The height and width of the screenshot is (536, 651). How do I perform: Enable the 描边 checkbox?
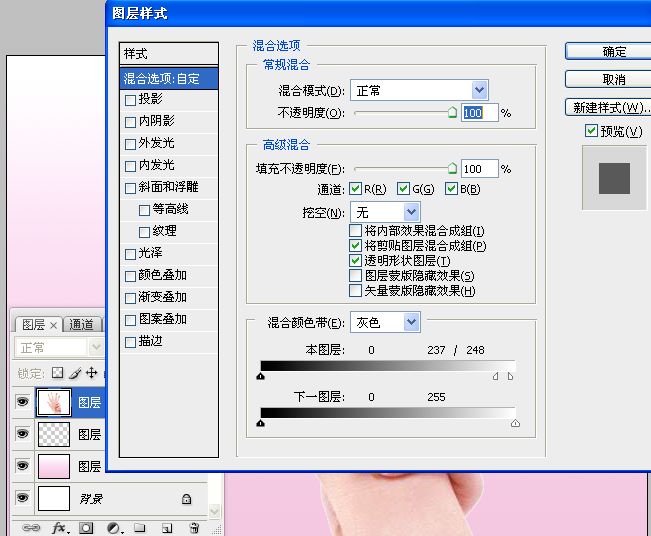(x=130, y=342)
